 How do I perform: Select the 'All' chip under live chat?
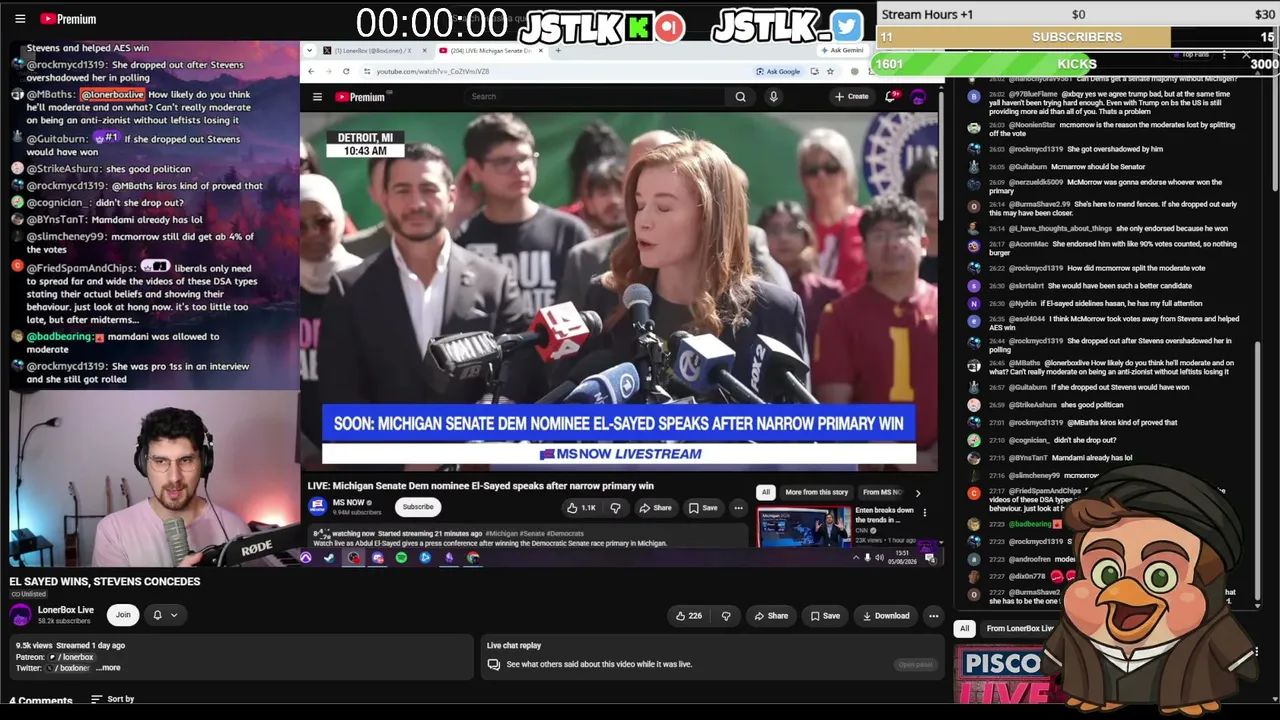click(964, 628)
